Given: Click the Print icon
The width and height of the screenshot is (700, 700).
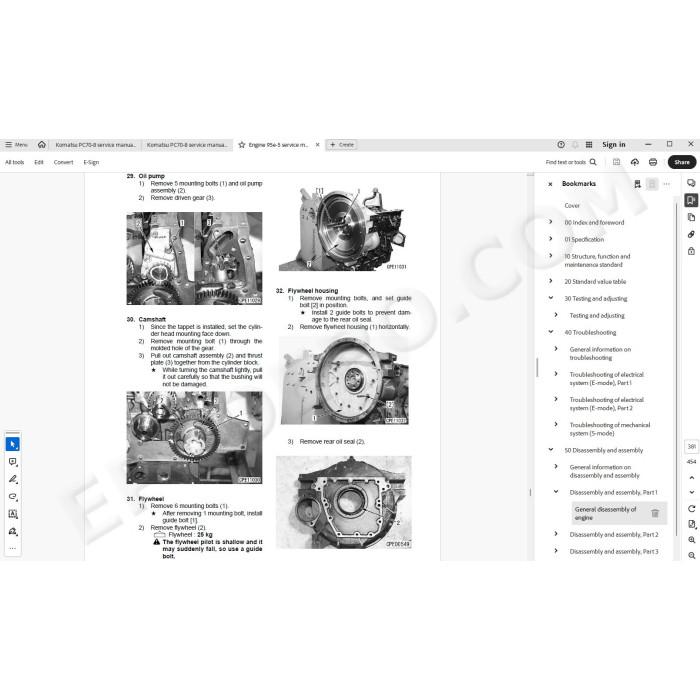Looking at the screenshot, I should click(653, 162).
